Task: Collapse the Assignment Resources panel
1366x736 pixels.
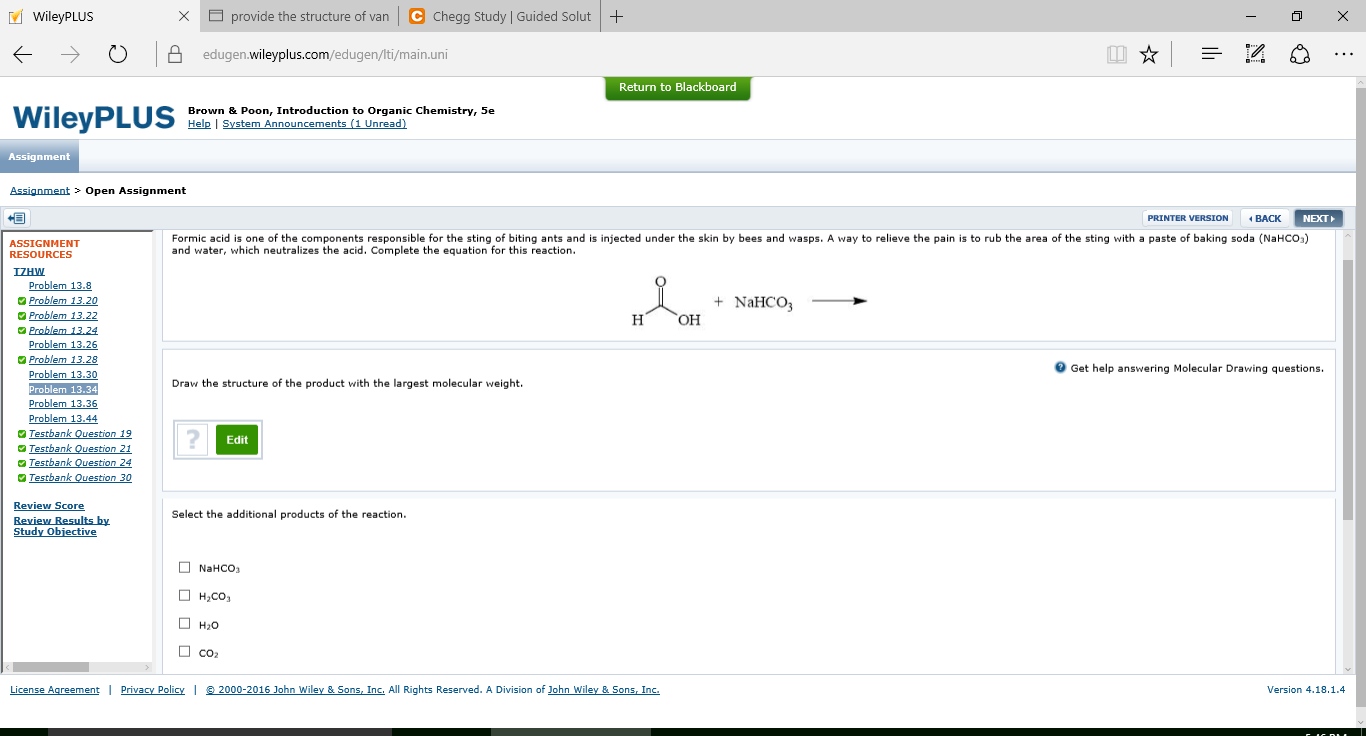Action: pyautogui.click(x=17, y=217)
